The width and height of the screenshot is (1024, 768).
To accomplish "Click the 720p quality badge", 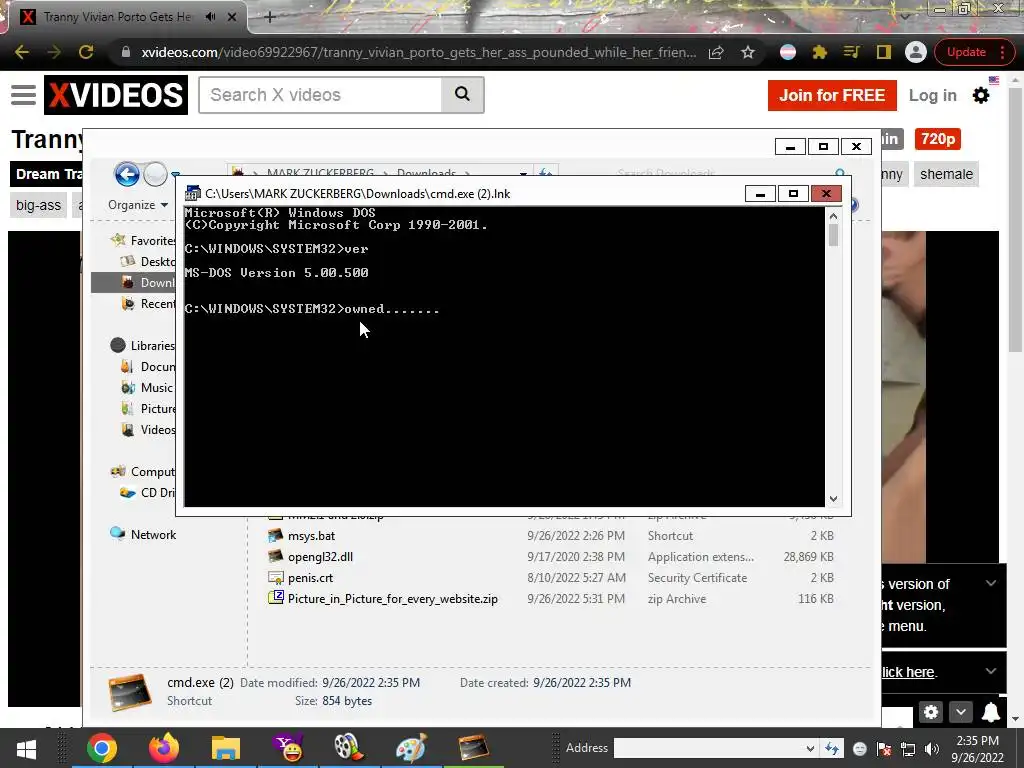I will 938,139.
